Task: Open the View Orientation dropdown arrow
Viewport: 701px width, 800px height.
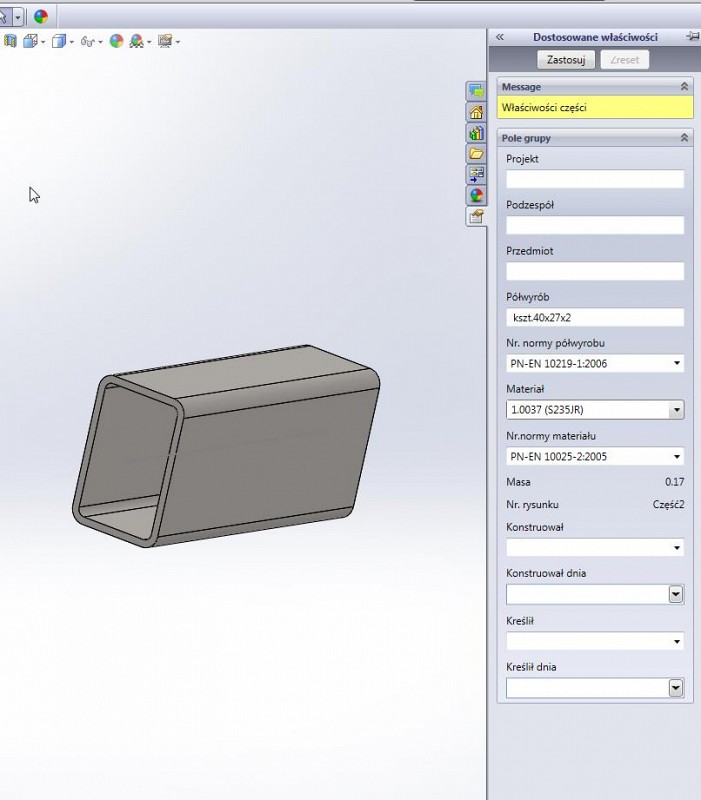Action: [x=43, y=42]
